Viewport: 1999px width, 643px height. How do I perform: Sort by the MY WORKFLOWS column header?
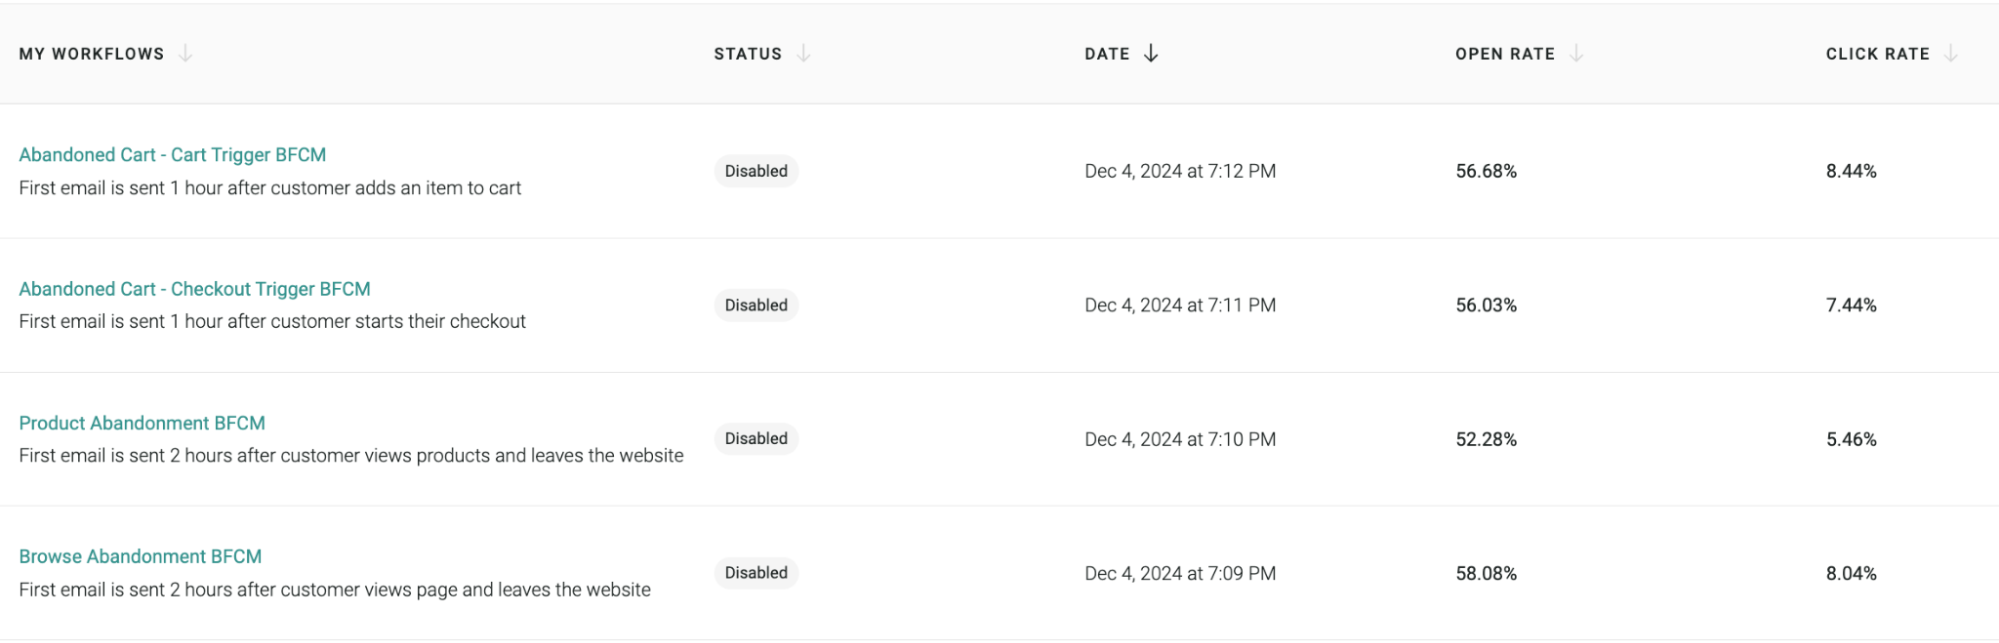click(91, 54)
